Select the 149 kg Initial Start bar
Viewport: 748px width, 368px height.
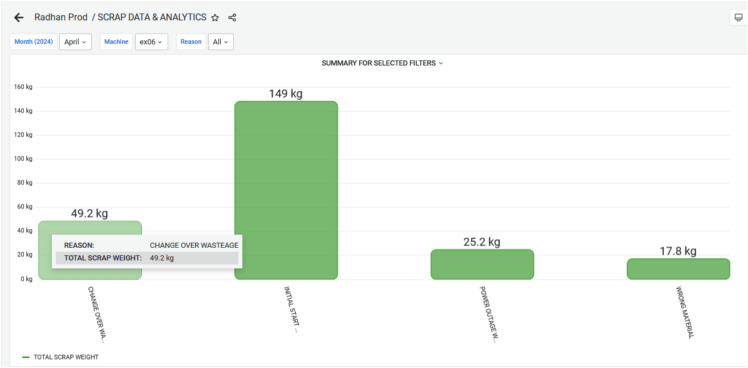(x=286, y=190)
